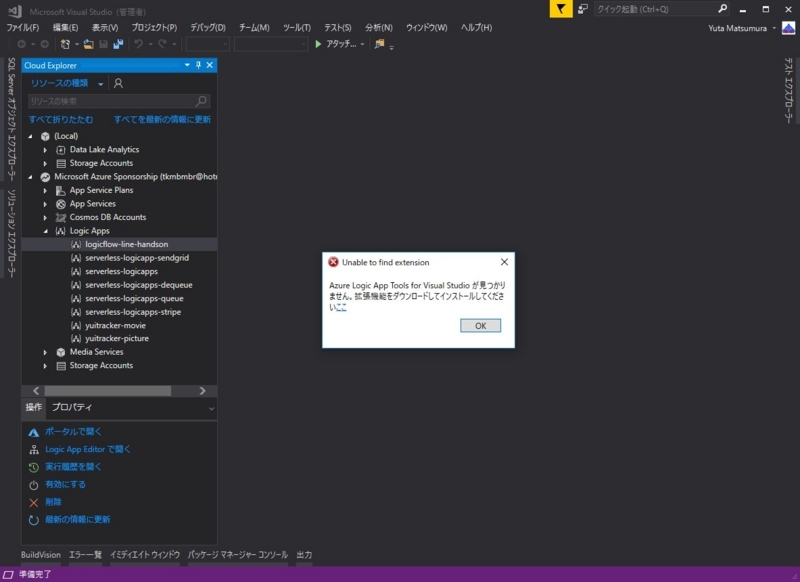This screenshot has width=800, height=582.
Task: Collapse the Logic Apps node
Action: click(x=45, y=231)
